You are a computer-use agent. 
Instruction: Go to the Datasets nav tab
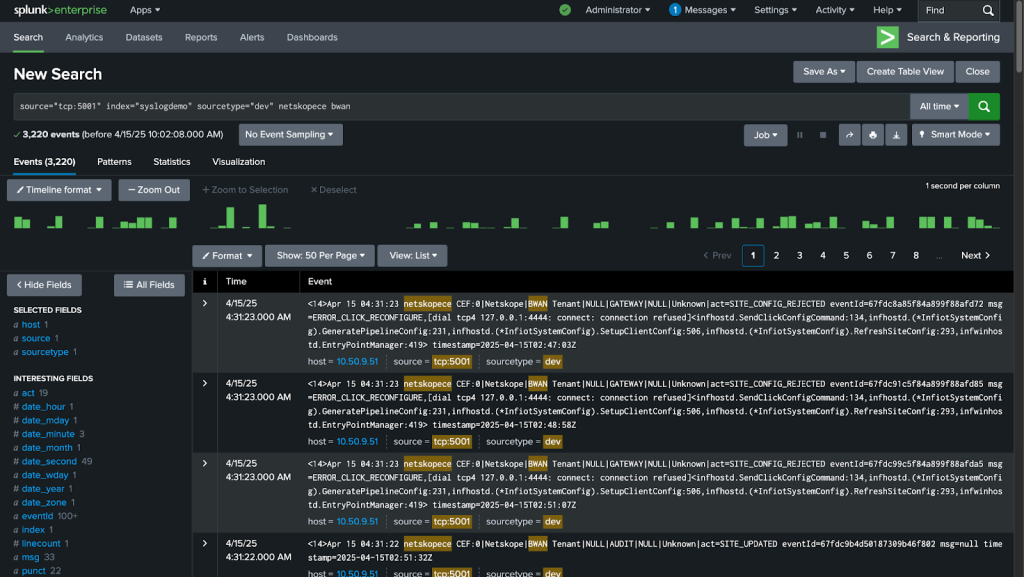[144, 37]
